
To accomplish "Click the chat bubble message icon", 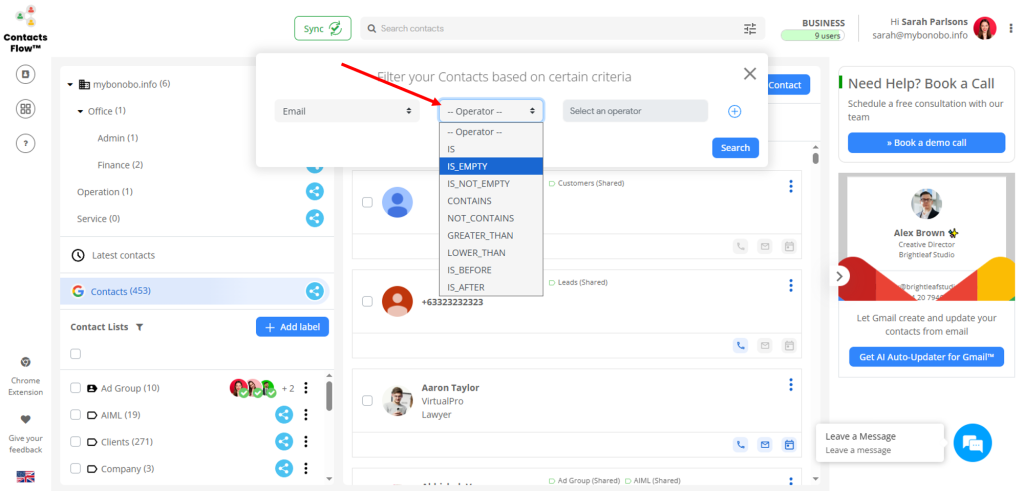I will (972, 442).
